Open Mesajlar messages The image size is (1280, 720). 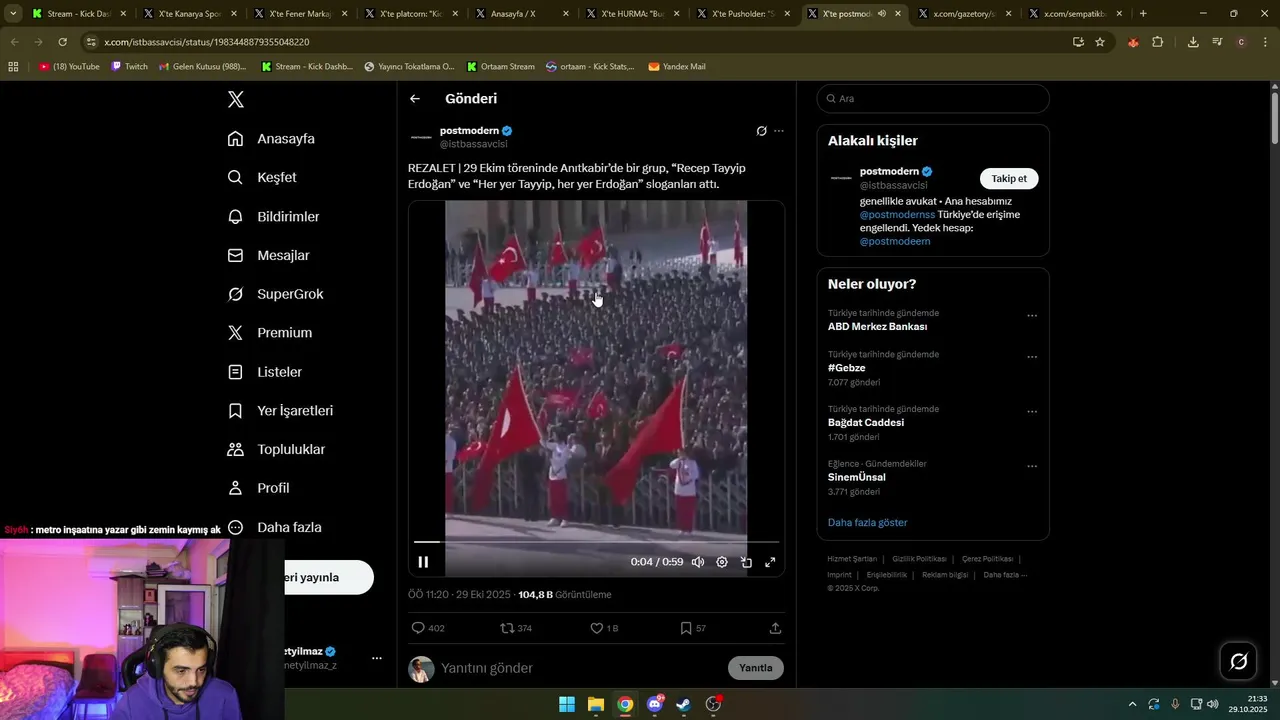coord(268,255)
